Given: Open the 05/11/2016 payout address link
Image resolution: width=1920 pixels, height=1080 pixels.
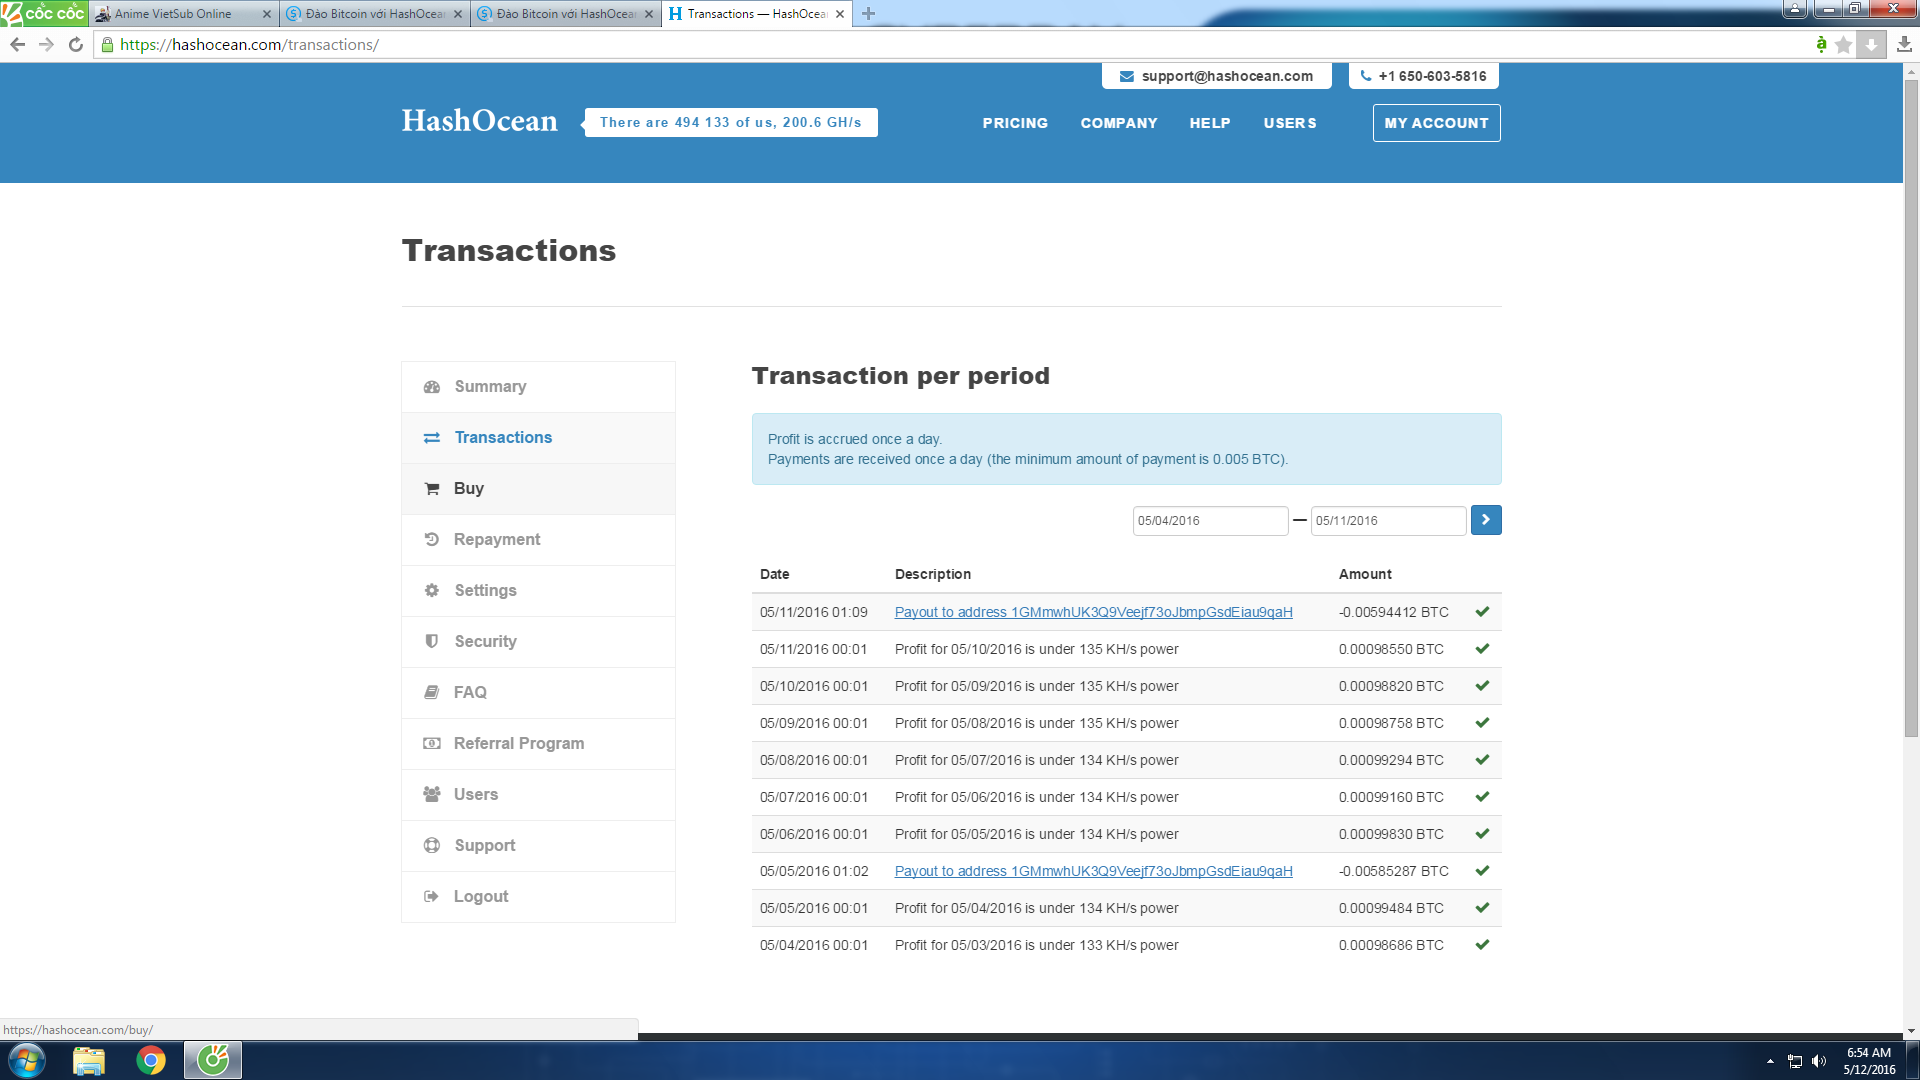Looking at the screenshot, I should point(1093,612).
